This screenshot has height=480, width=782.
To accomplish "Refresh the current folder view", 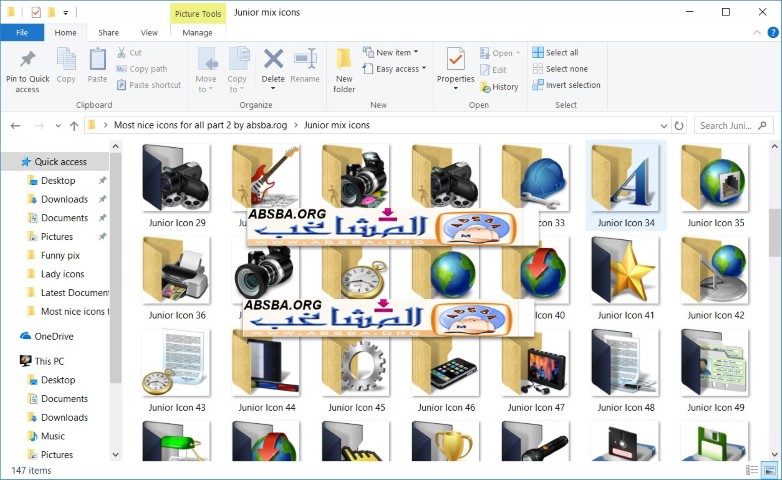I will click(x=679, y=126).
